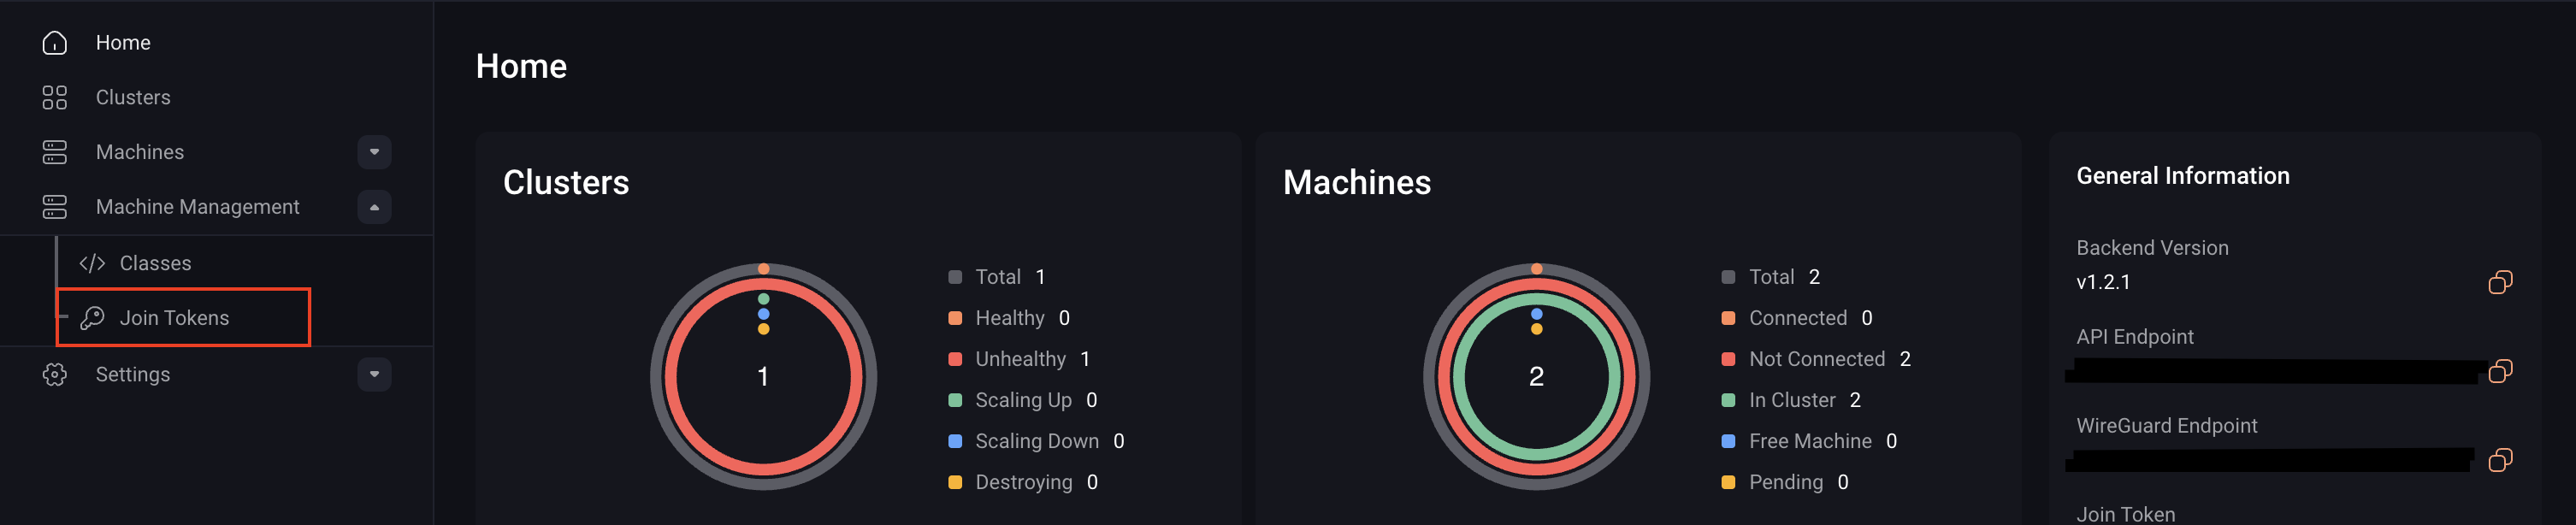The height and width of the screenshot is (525, 2576).
Task: Click the Clusters grid icon
Action: coord(53,97)
